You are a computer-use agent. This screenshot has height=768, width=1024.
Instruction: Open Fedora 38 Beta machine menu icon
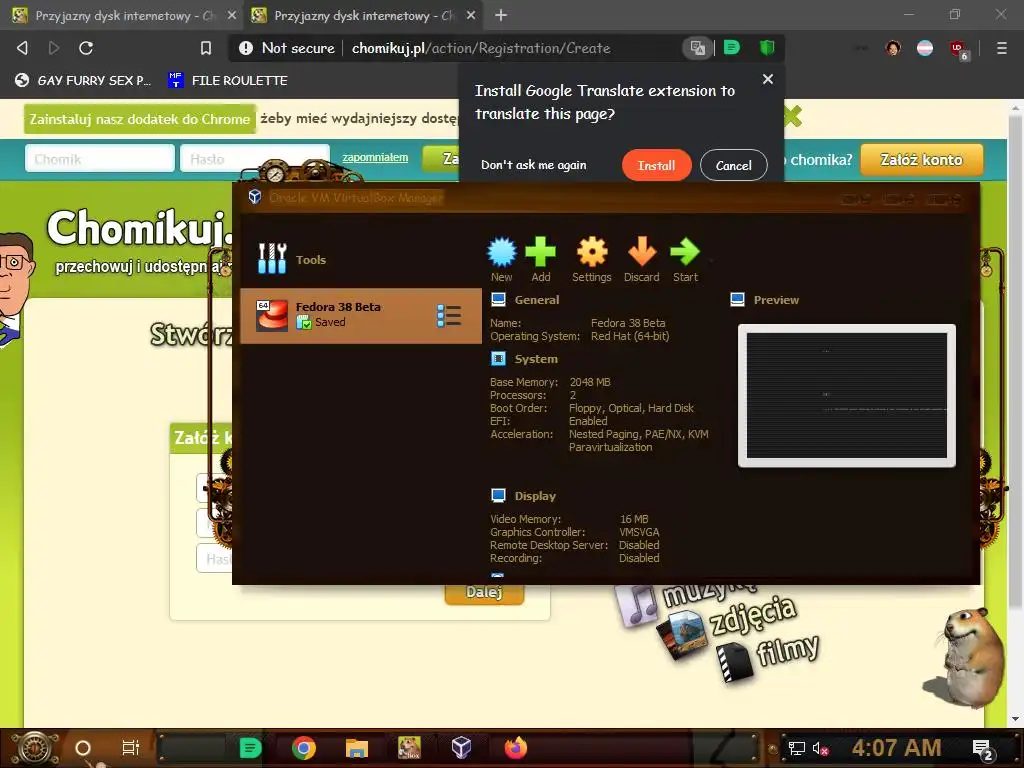click(x=449, y=315)
